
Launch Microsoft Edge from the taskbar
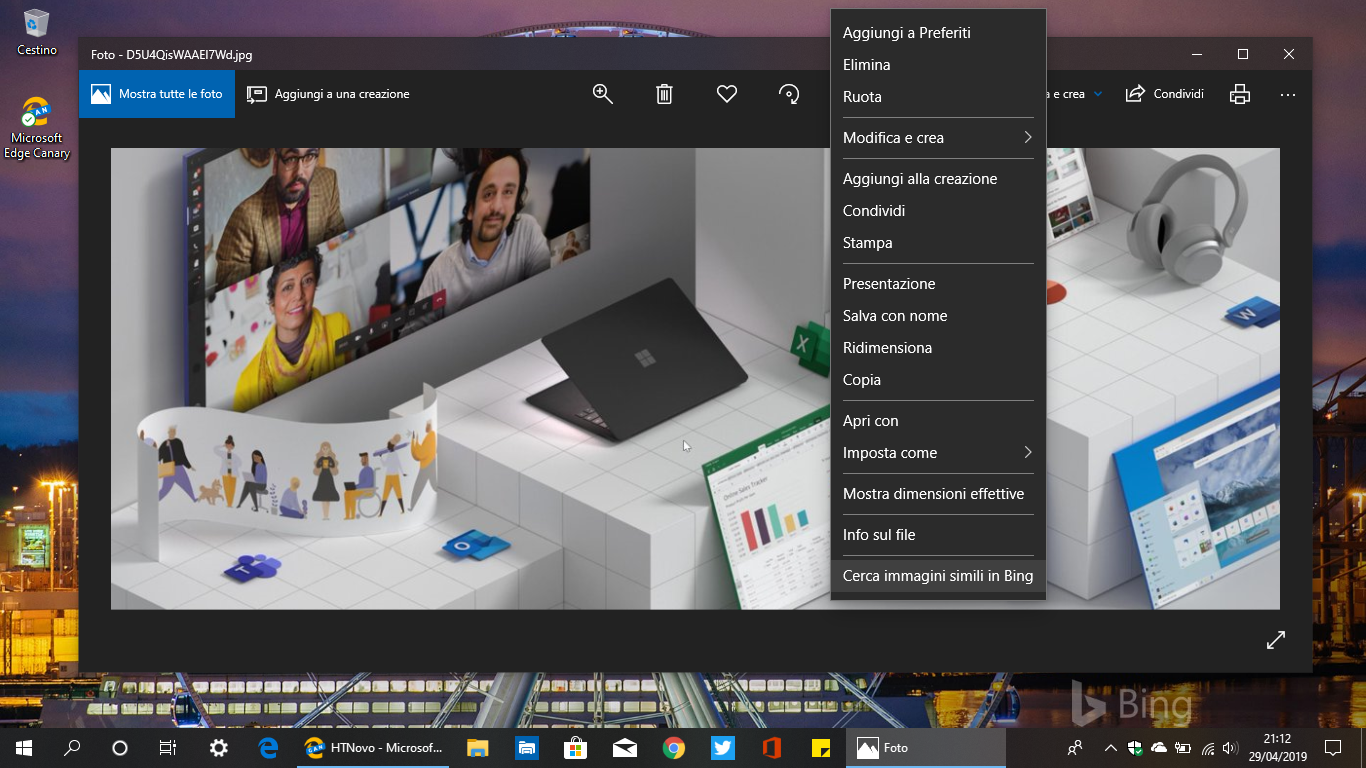click(268, 748)
